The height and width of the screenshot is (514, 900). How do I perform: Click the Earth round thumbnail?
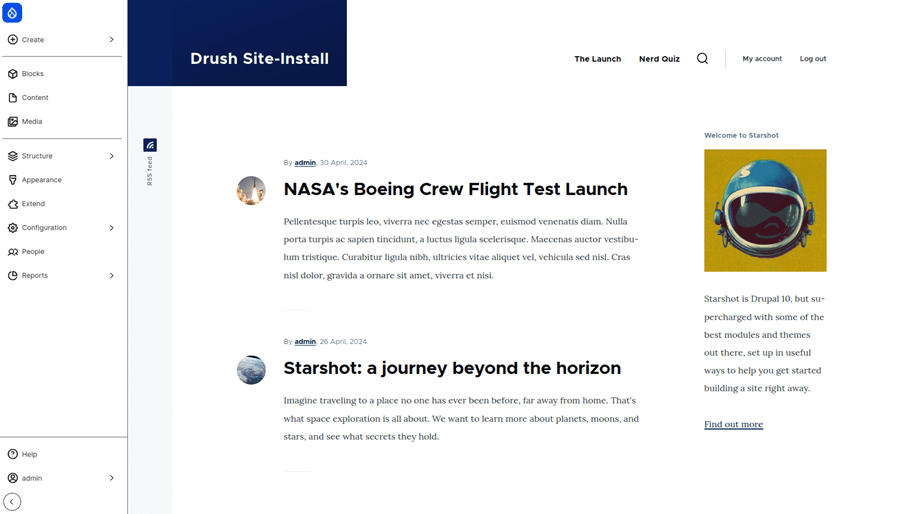(x=251, y=369)
